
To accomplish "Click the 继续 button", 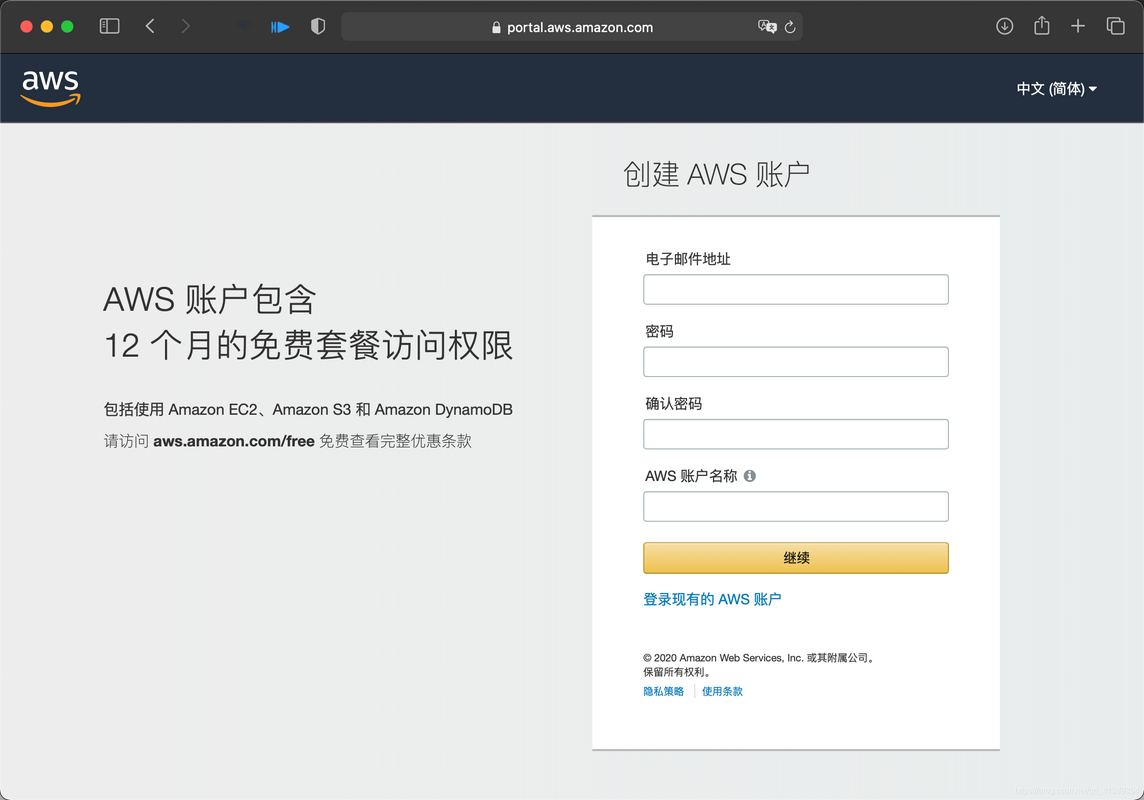I will (x=796, y=558).
